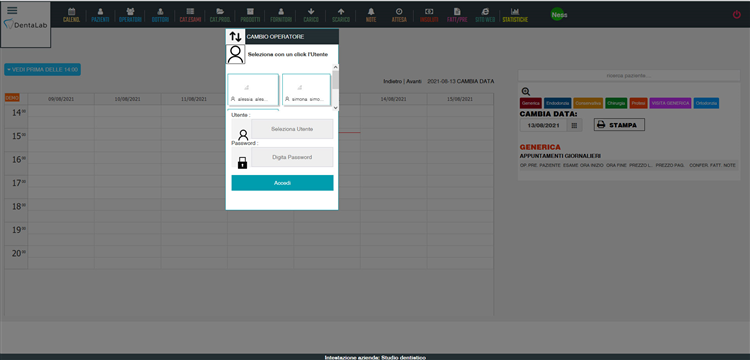Open the NOTE bell section
This screenshot has width=750, height=360.
coord(371,15)
